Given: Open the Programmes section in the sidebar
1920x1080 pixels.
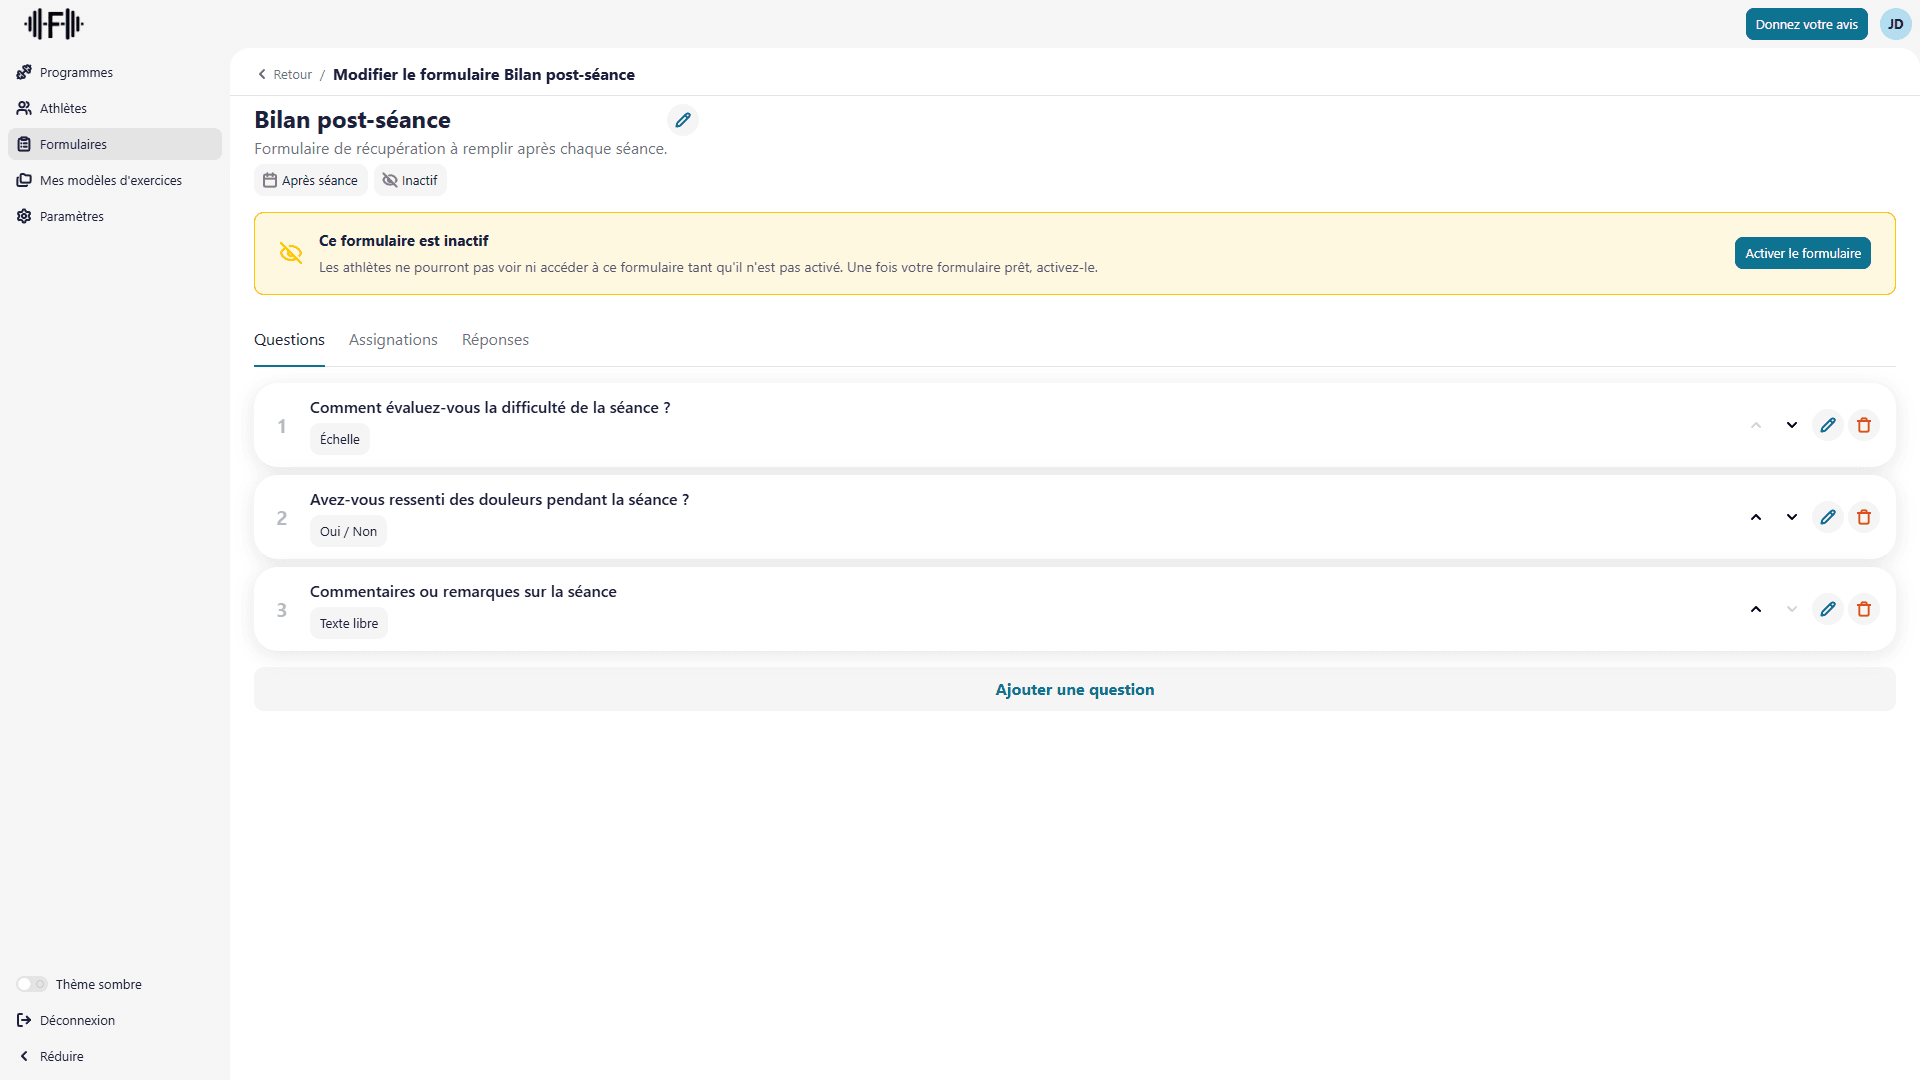Looking at the screenshot, I should pyautogui.click(x=75, y=72).
